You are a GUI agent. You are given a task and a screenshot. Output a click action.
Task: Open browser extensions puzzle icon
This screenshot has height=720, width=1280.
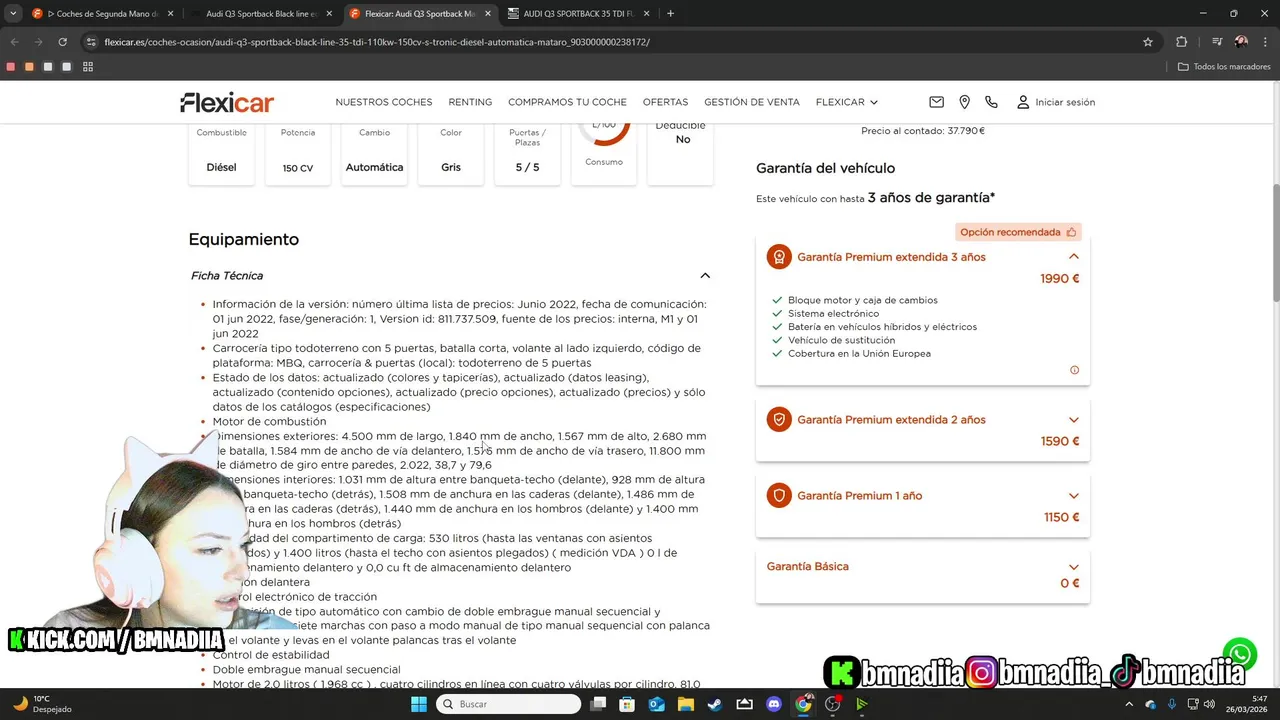(x=1181, y=42)
